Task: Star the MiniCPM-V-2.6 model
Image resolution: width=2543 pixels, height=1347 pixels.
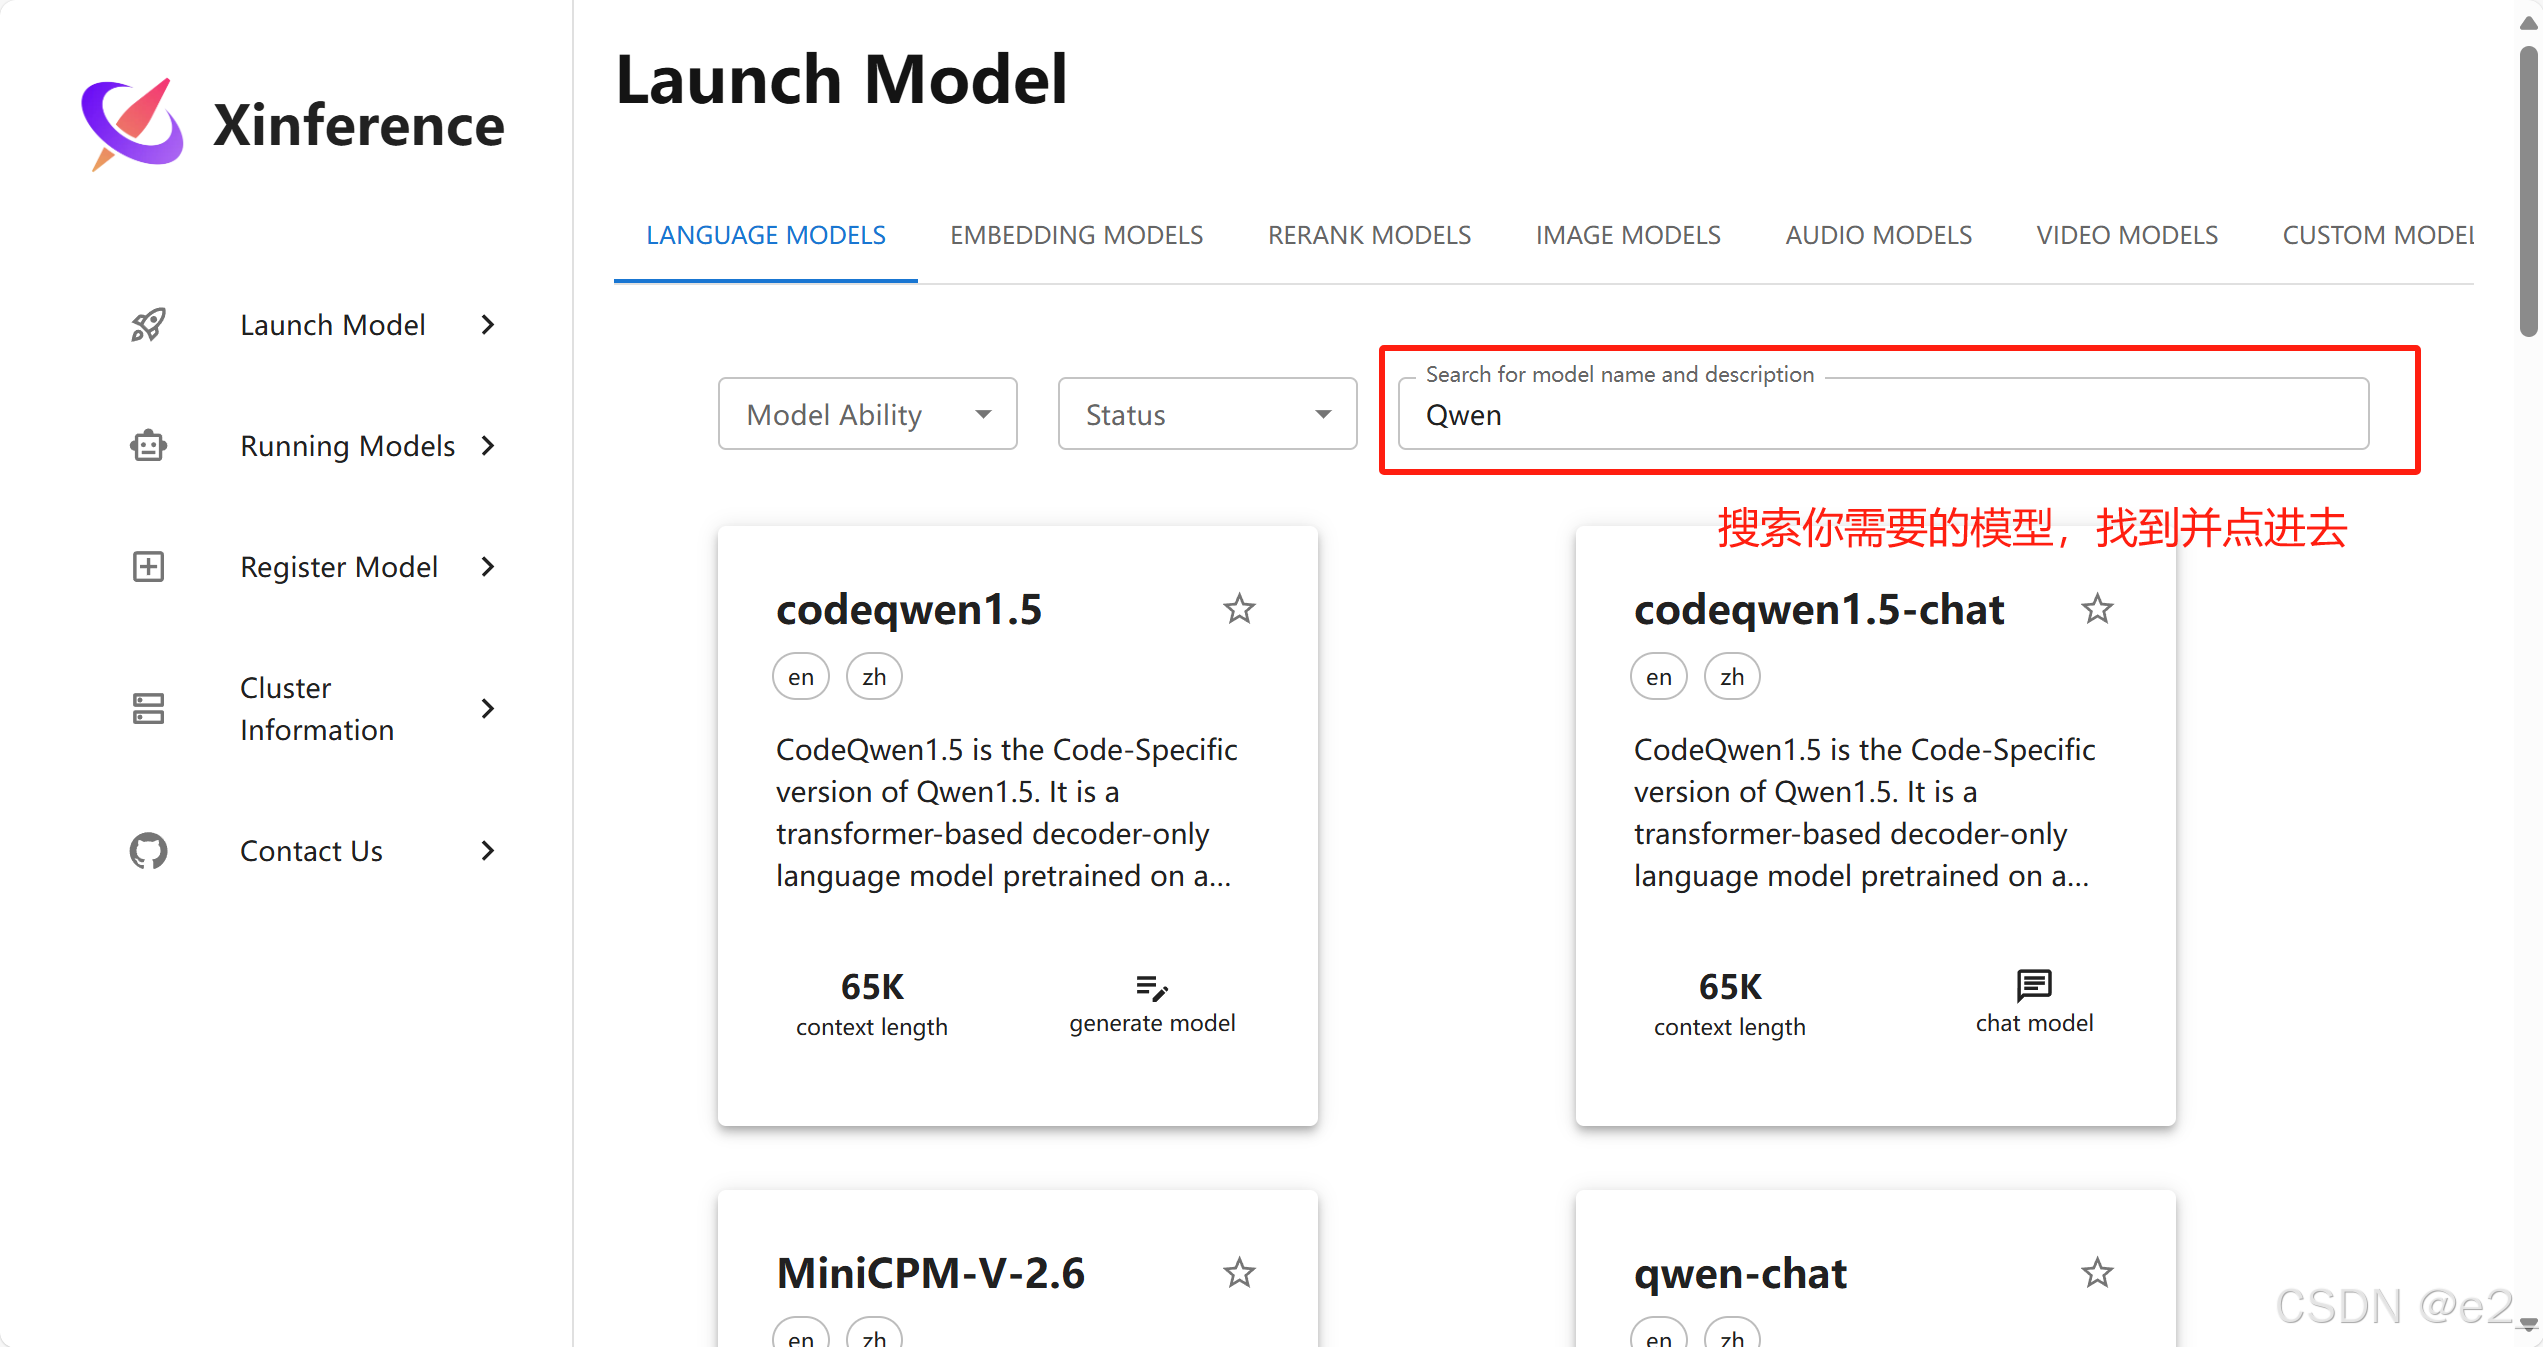Action: (x=1239, y=1273)
